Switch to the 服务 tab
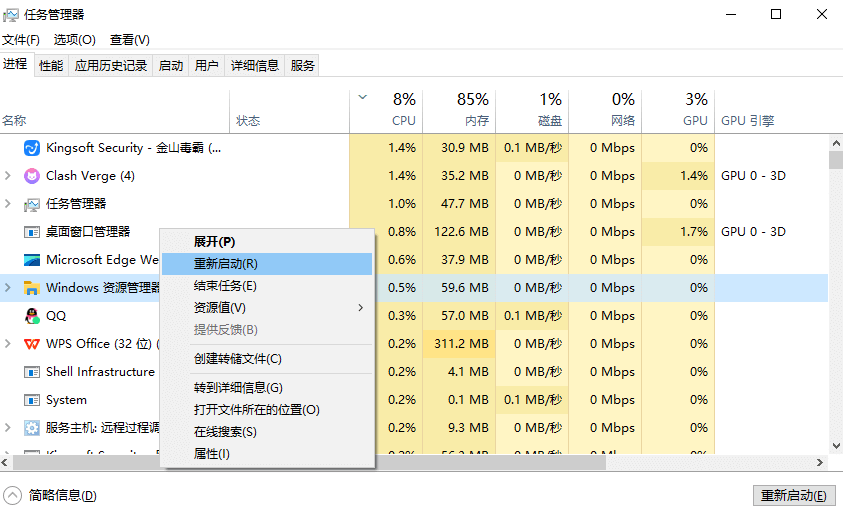Image resolution: width=843 pixels, height=515 pixels. [302, 66]
